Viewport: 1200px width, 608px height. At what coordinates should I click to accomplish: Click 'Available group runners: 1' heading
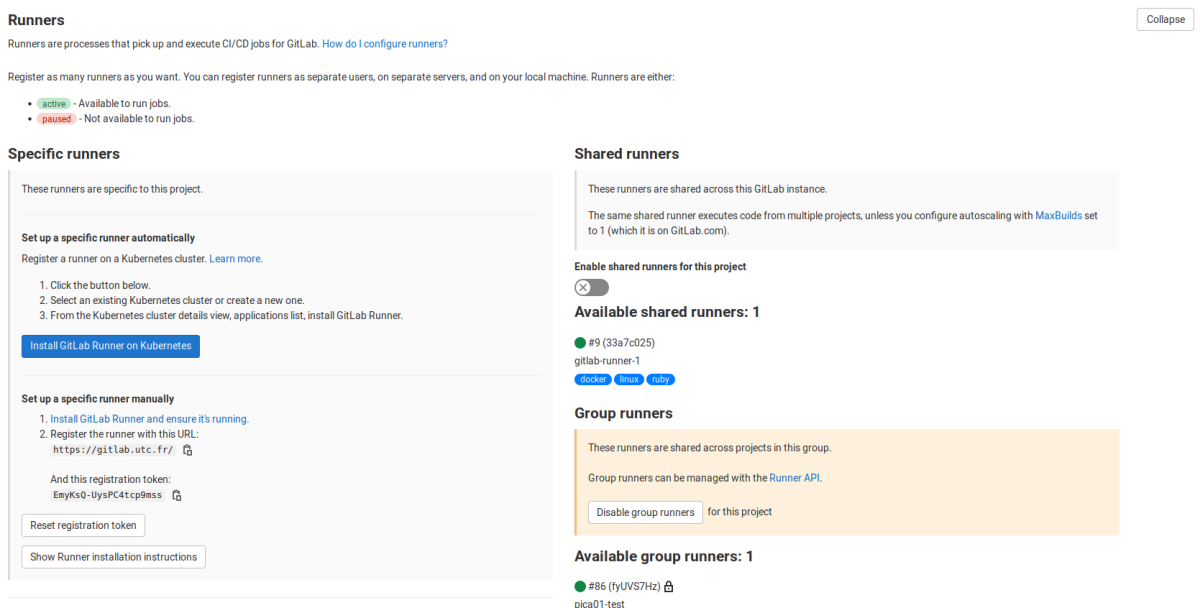[x=664, y=556]
